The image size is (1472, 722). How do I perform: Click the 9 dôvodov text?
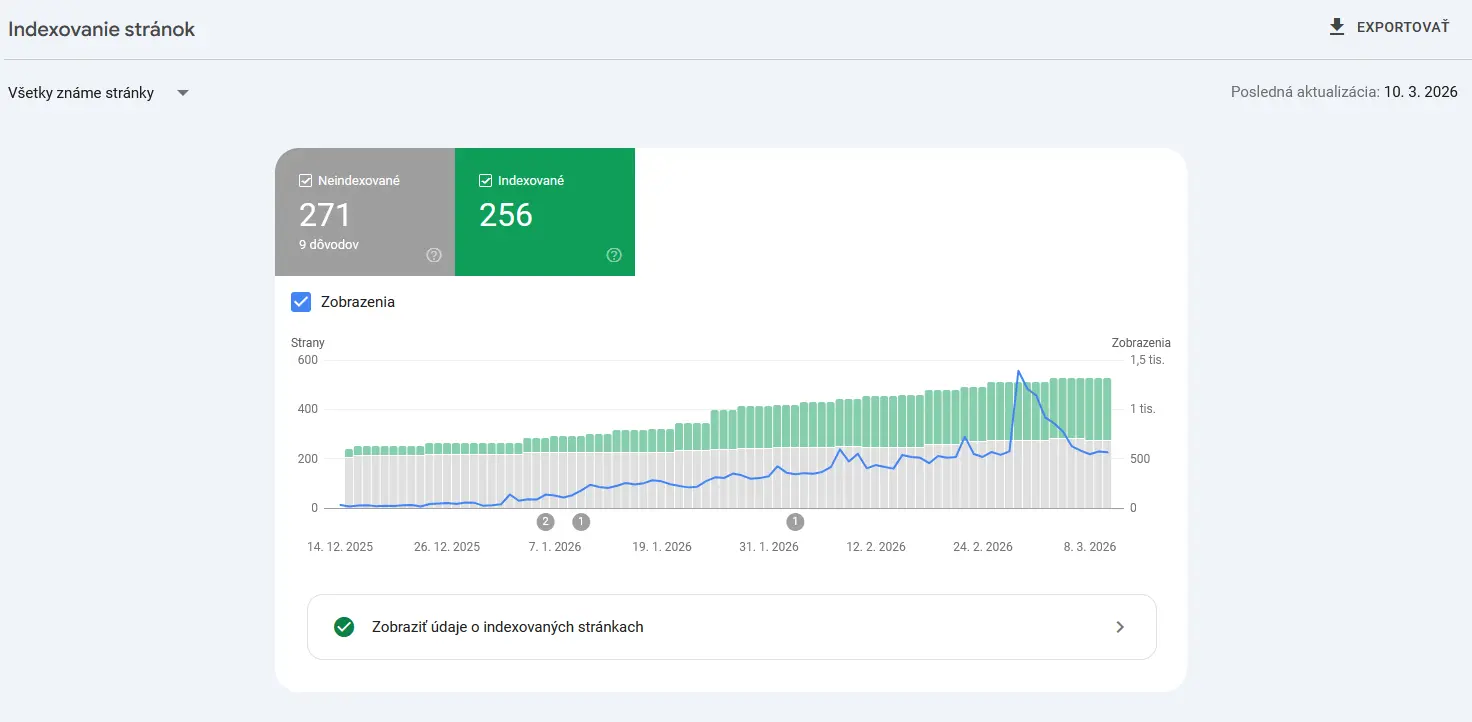329,244
